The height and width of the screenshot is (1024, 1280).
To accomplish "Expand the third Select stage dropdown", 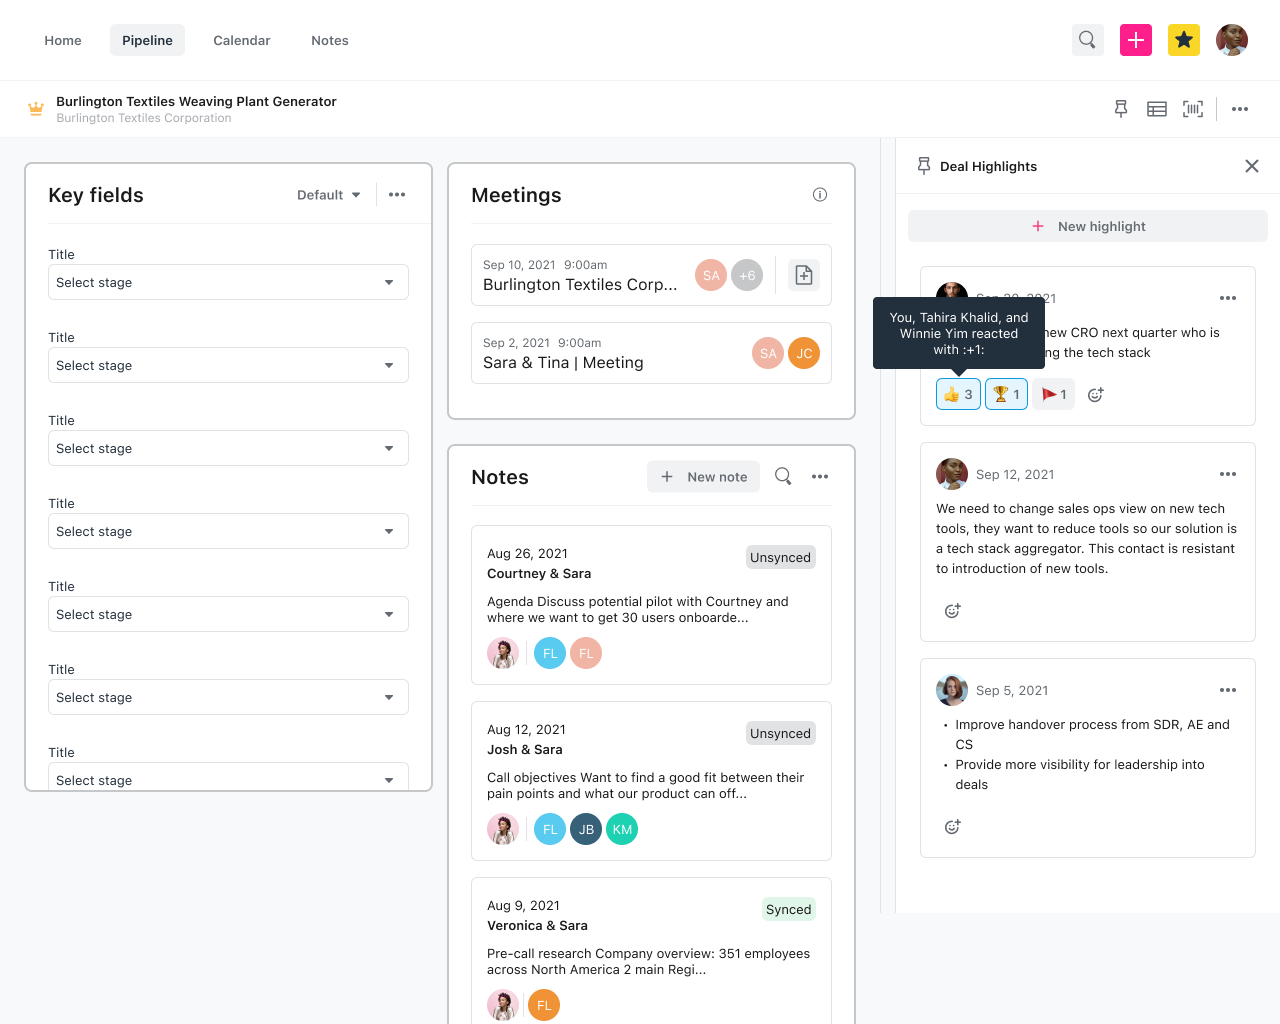I will pyautogui.click(x=228, y=448).
